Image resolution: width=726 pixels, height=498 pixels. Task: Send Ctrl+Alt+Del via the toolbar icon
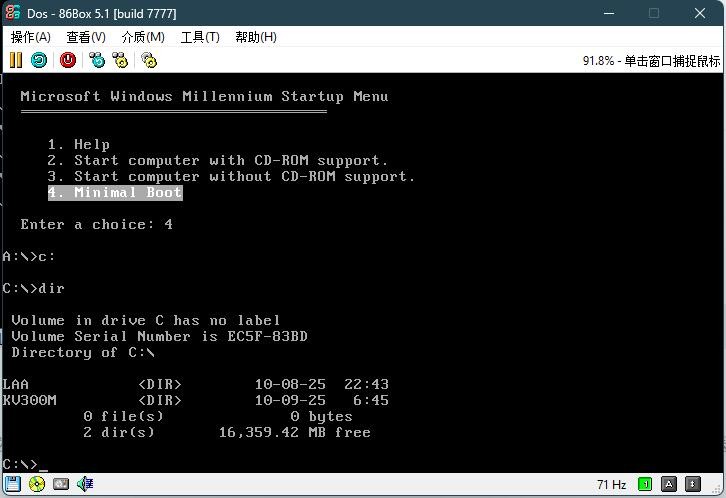coord(97,60)
